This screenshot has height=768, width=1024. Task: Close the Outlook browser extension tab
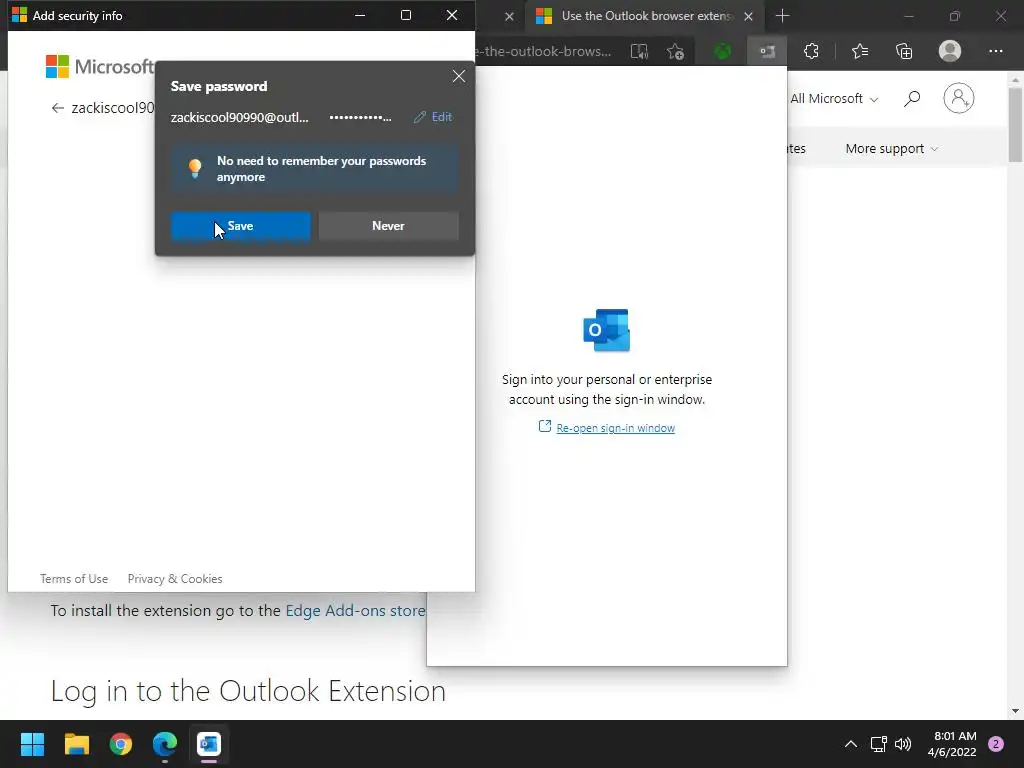748,16
